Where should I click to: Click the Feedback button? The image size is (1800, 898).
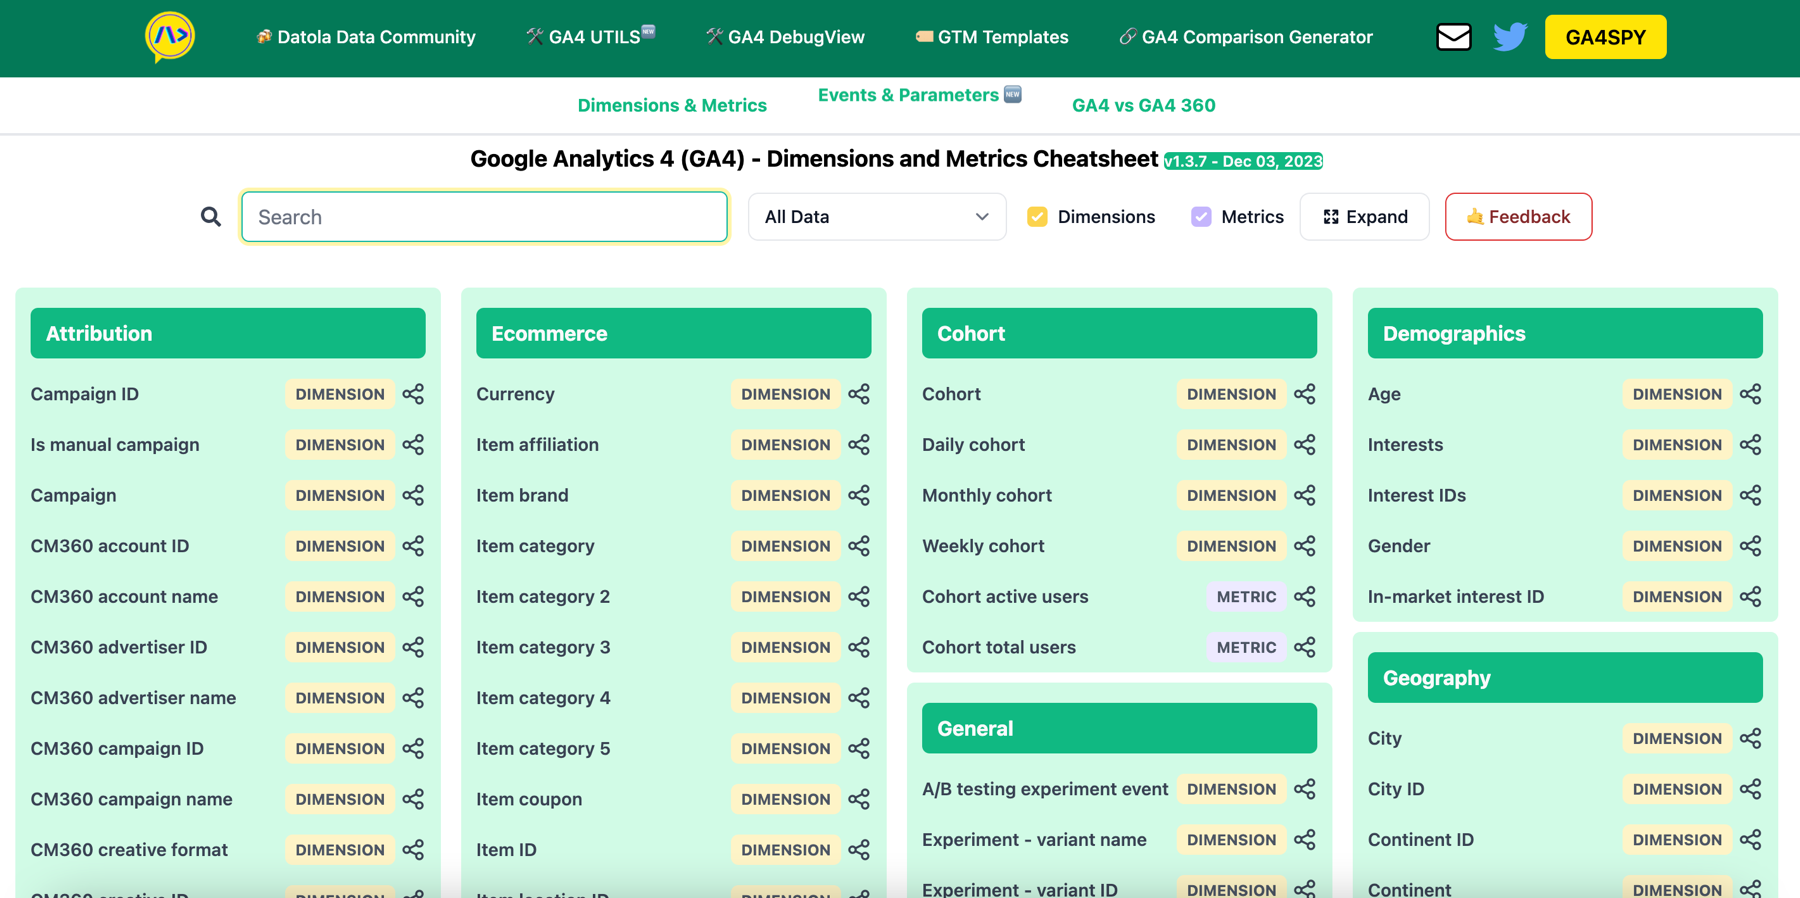point(1518,217)
